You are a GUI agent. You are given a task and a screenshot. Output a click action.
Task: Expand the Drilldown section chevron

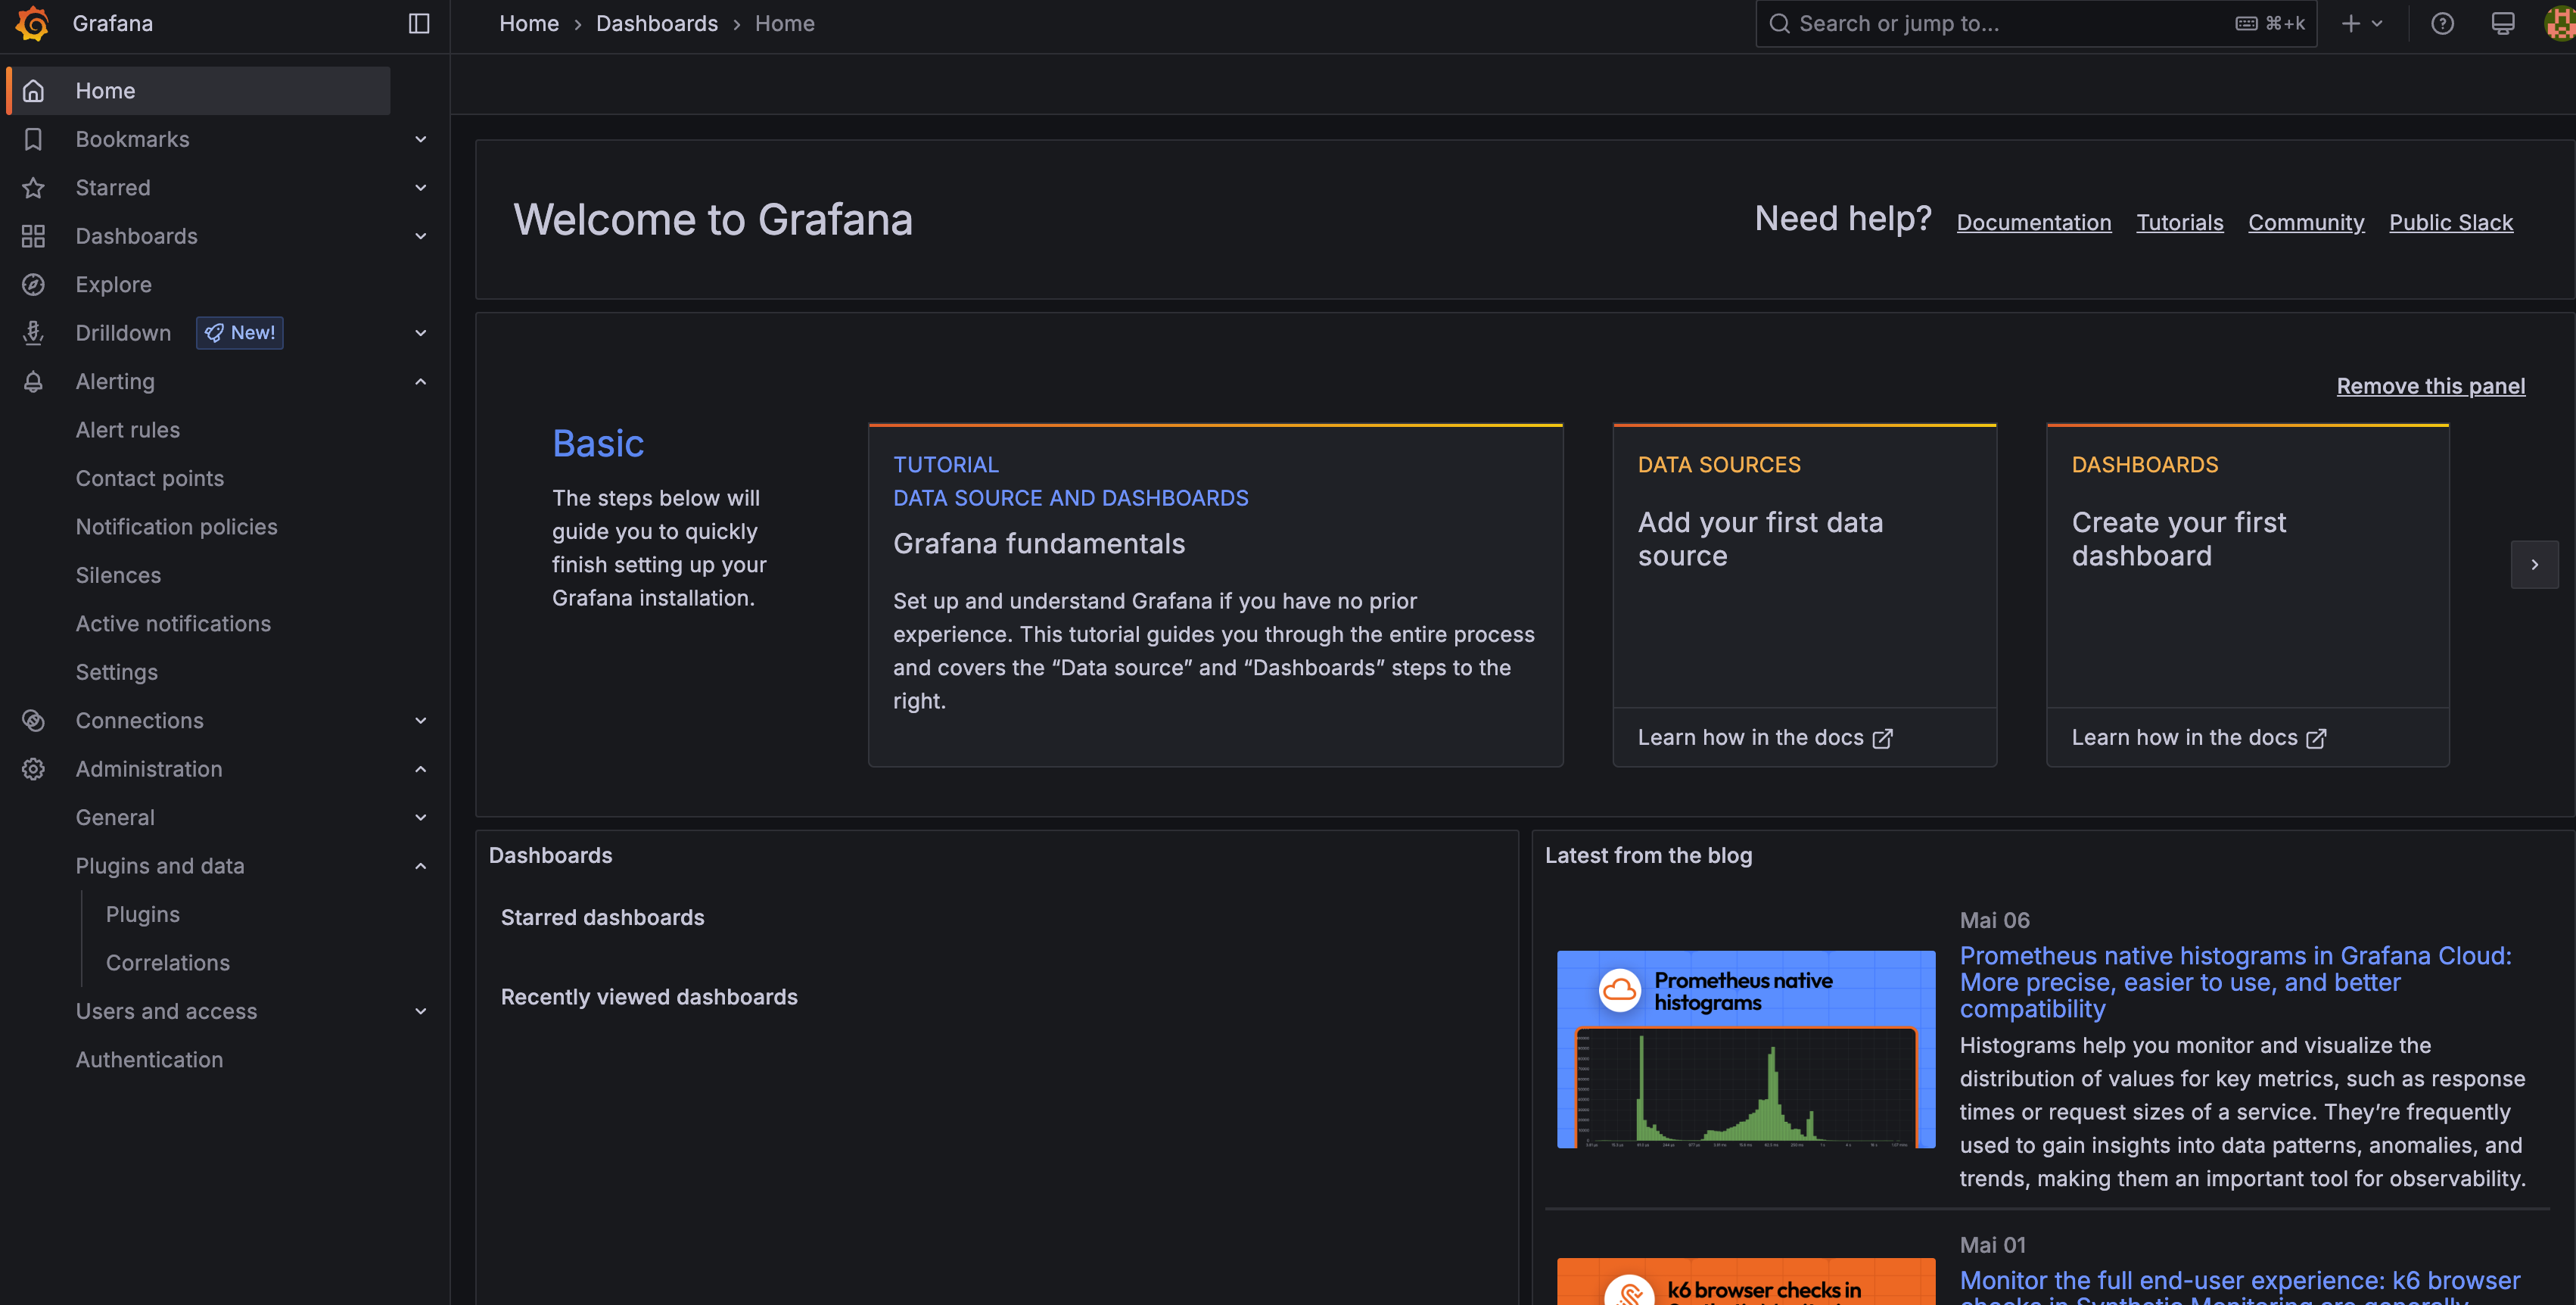[421, 333]
